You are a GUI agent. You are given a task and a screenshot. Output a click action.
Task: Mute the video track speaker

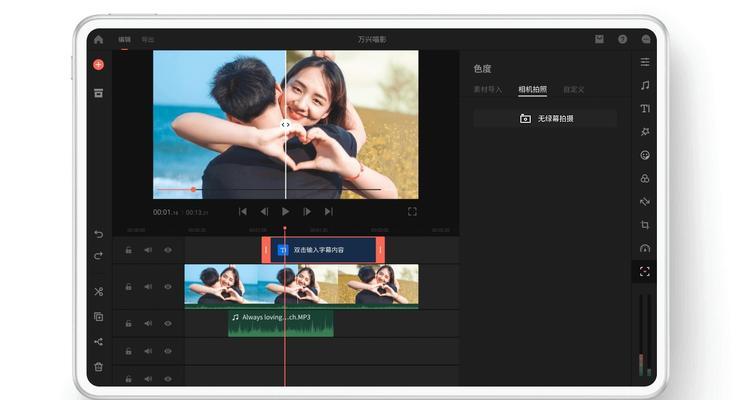pyautogui.click(x=148, y=287)
